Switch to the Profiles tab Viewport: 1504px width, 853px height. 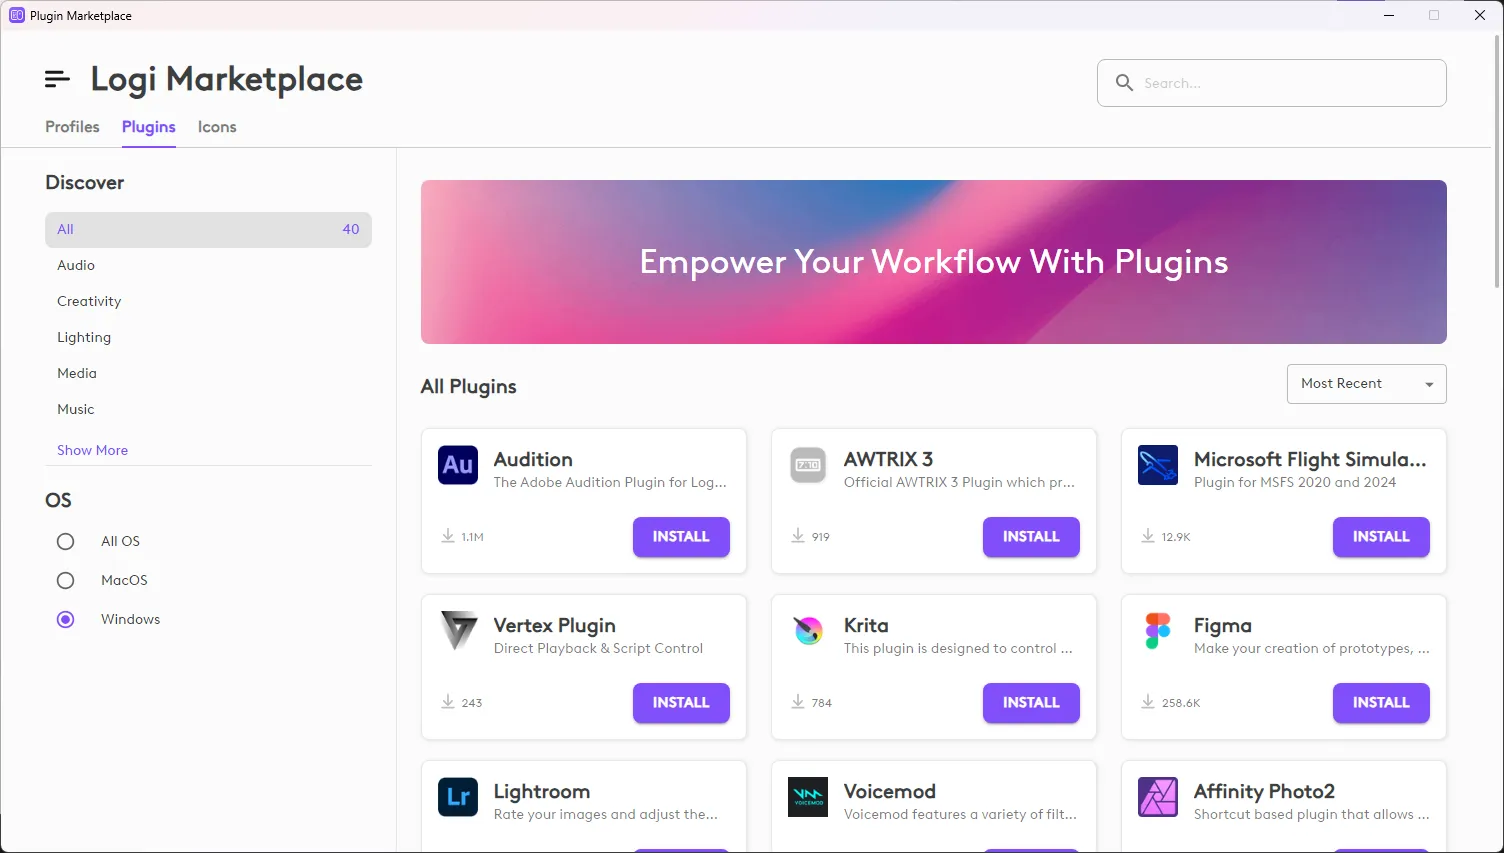72,127
